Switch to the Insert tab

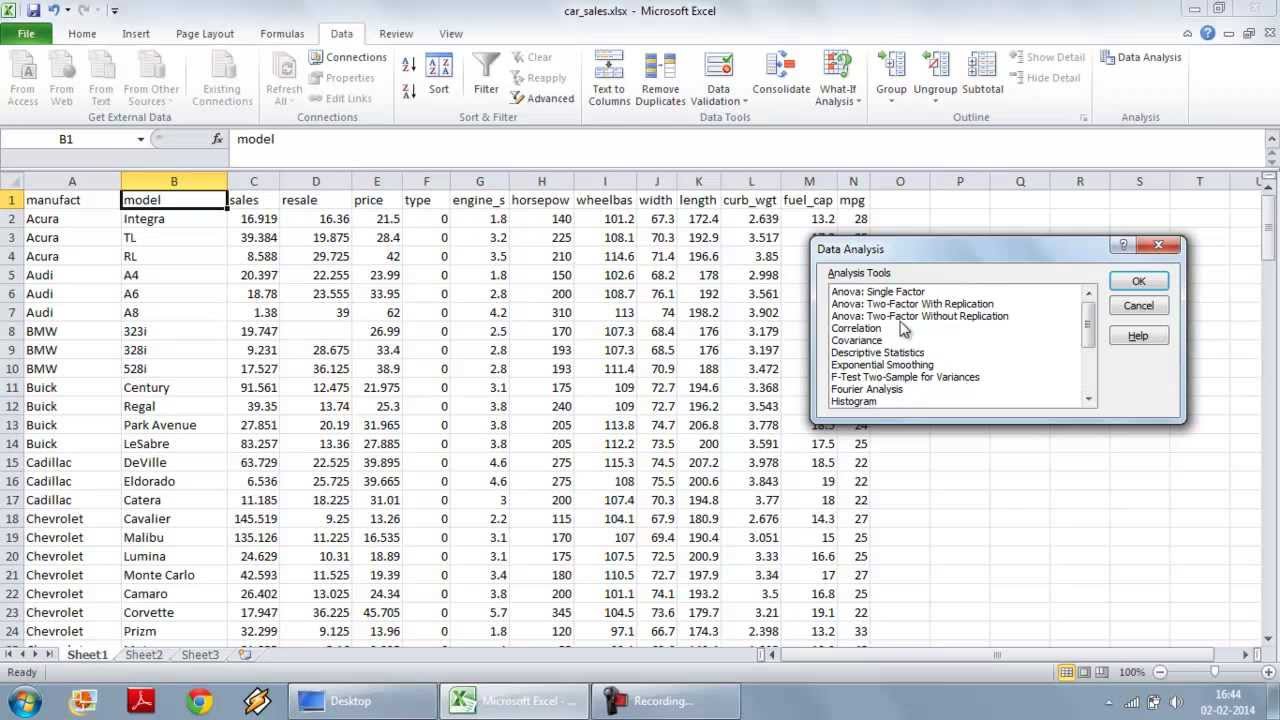pyautogui.click(x=136, y=33)
